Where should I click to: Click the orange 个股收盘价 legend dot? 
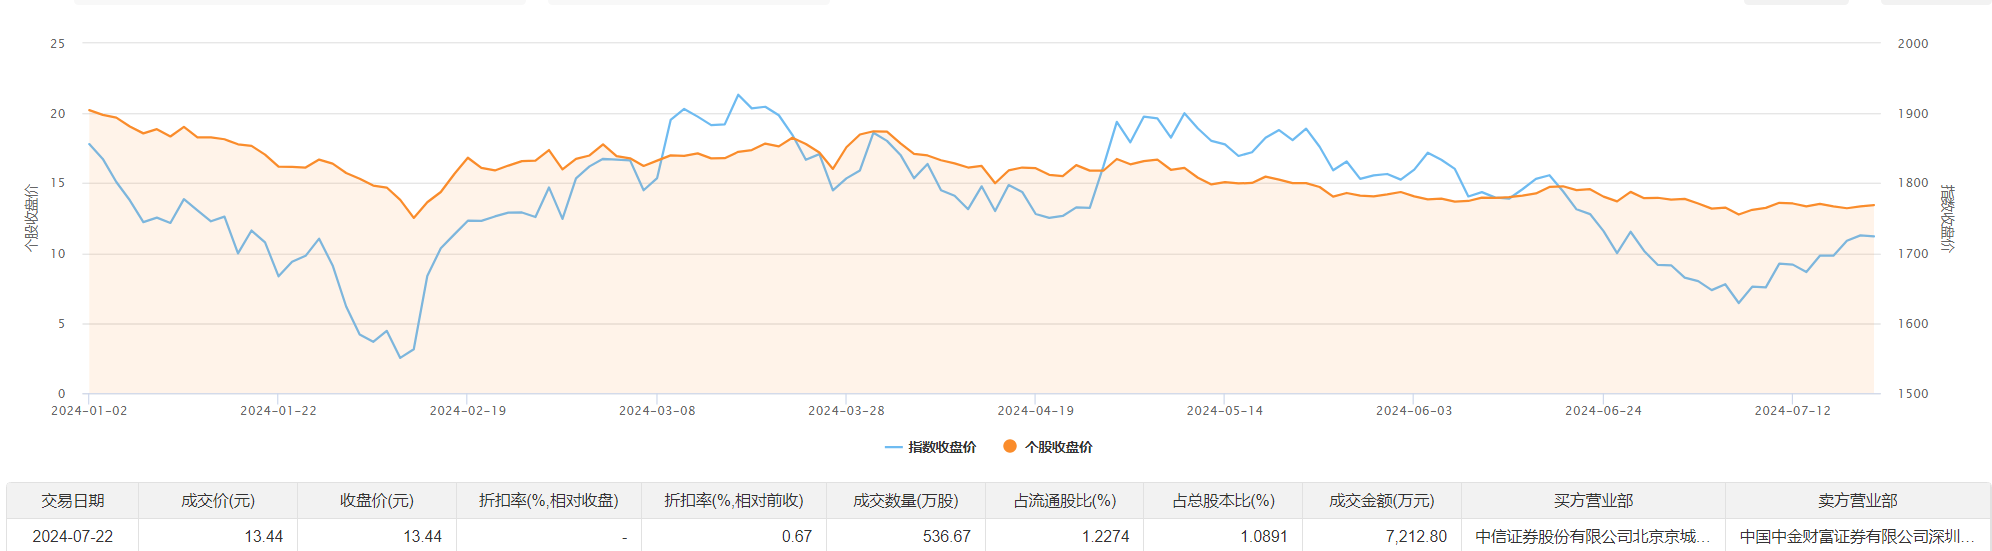click(x=1010, y=447)
